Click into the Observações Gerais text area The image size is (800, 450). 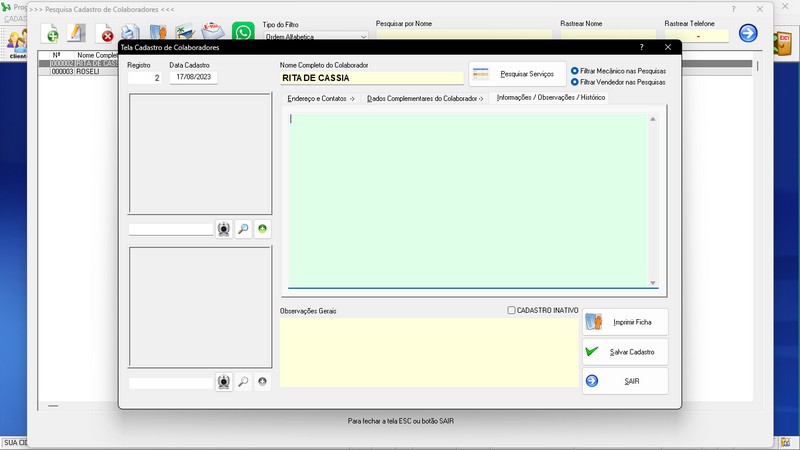coord(428,352)
